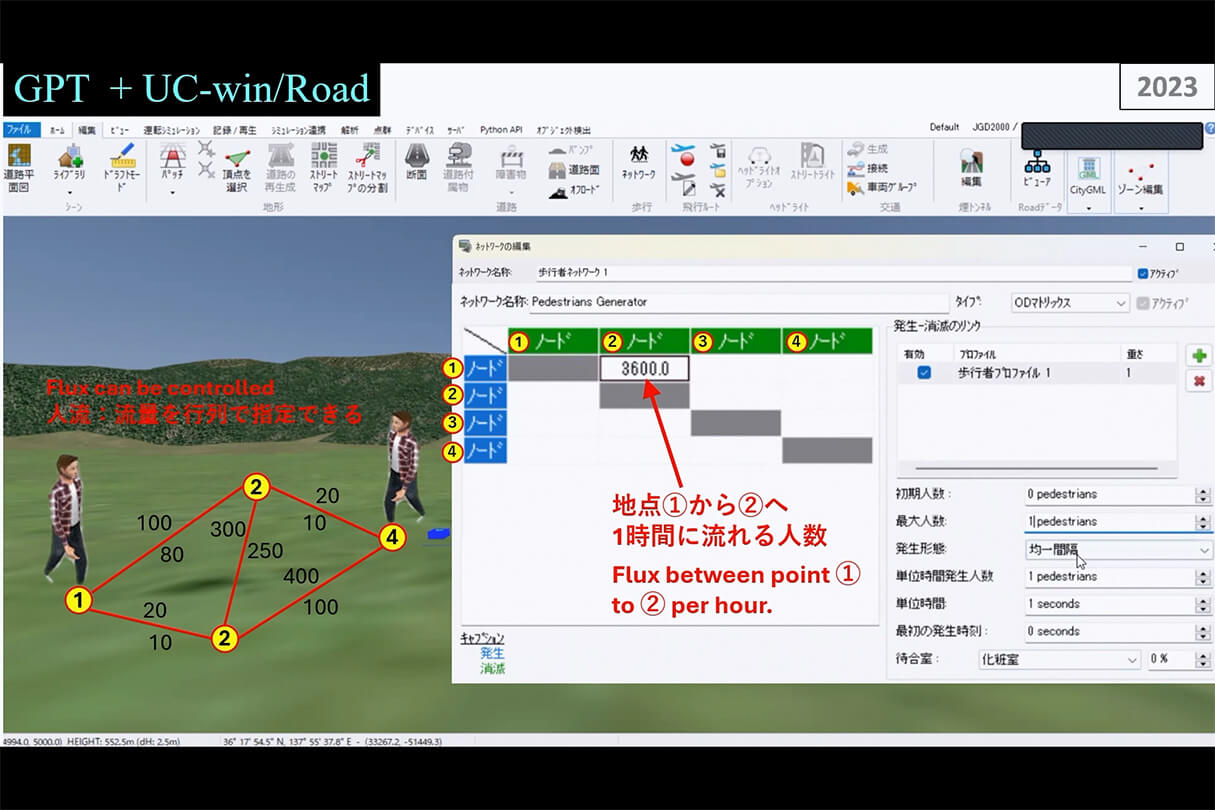The height and width of the screenshot is (810, 1215).
Task: Click the edit flight route plane icon
Action: pos(686,183)
